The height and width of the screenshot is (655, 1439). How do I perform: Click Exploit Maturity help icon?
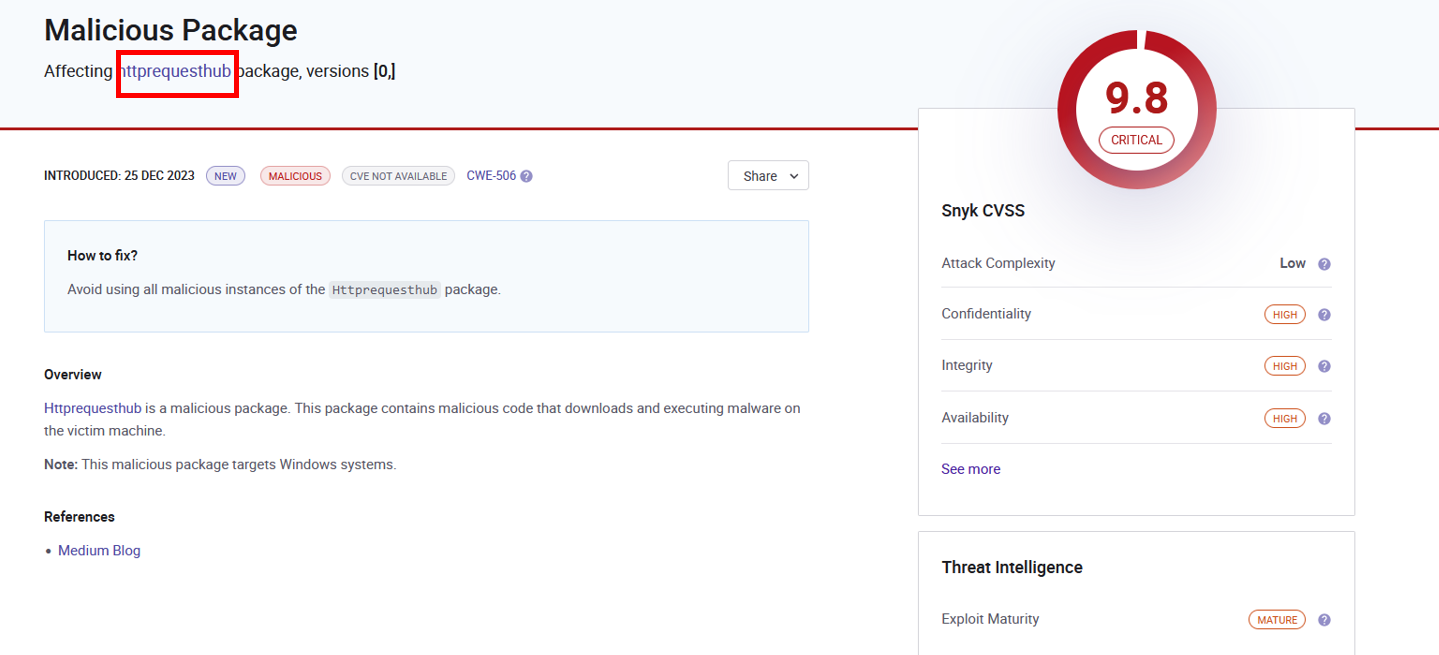[x=1324, y=620]
